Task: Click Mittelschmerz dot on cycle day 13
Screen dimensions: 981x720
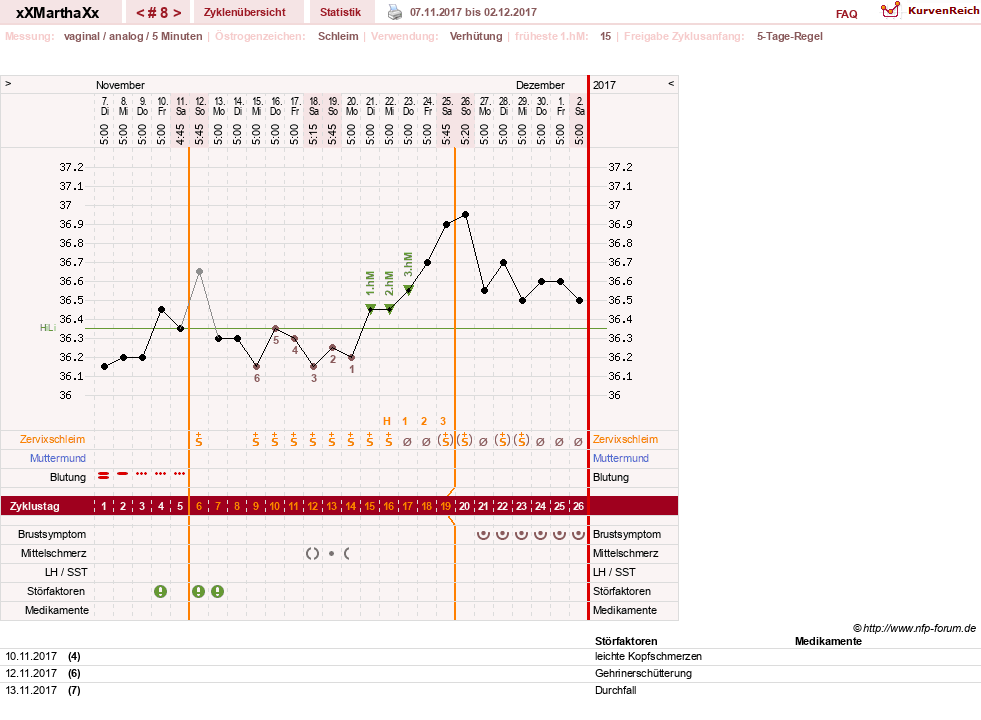Action: (x=331, y=554)
